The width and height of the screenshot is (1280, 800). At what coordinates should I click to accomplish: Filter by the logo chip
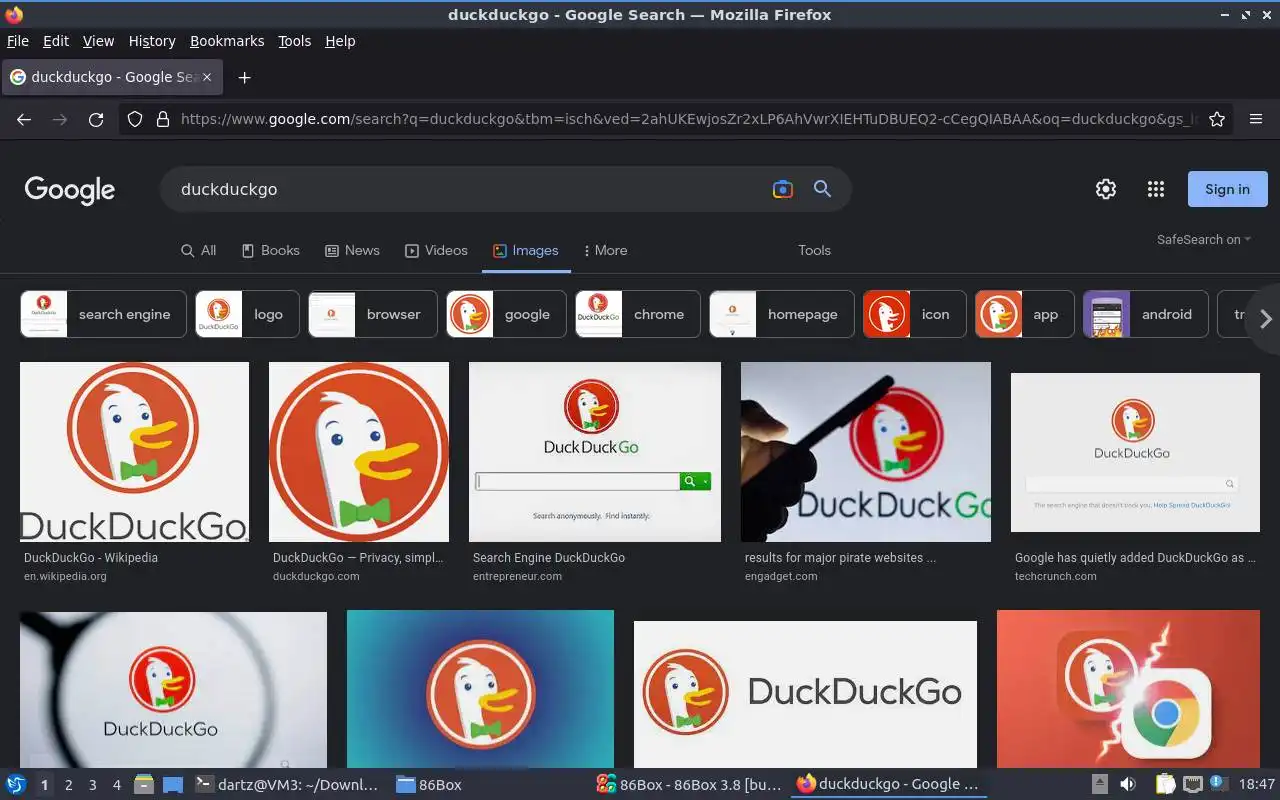(247, 314)
